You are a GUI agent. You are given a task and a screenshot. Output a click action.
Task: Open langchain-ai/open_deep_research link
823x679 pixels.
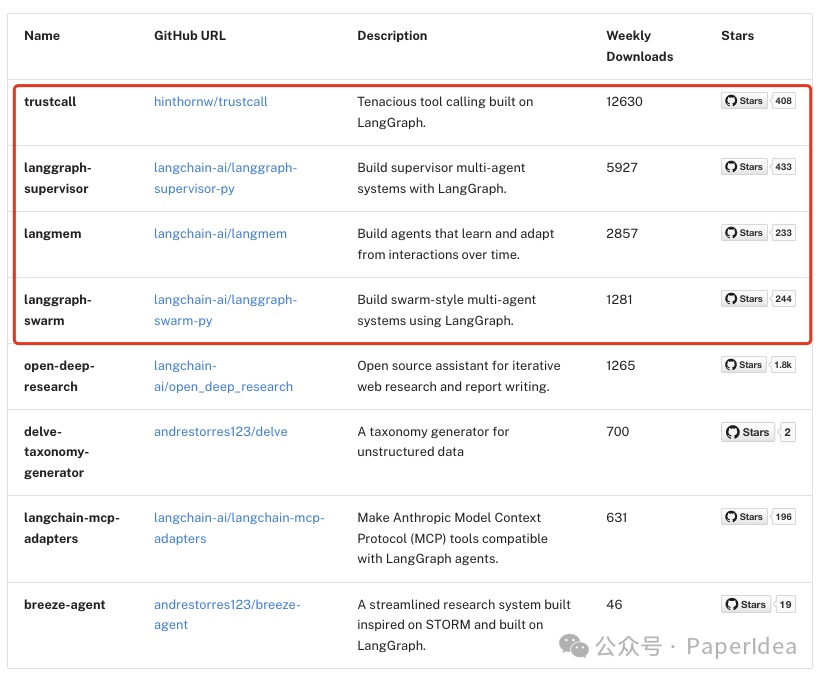[223, 376]
